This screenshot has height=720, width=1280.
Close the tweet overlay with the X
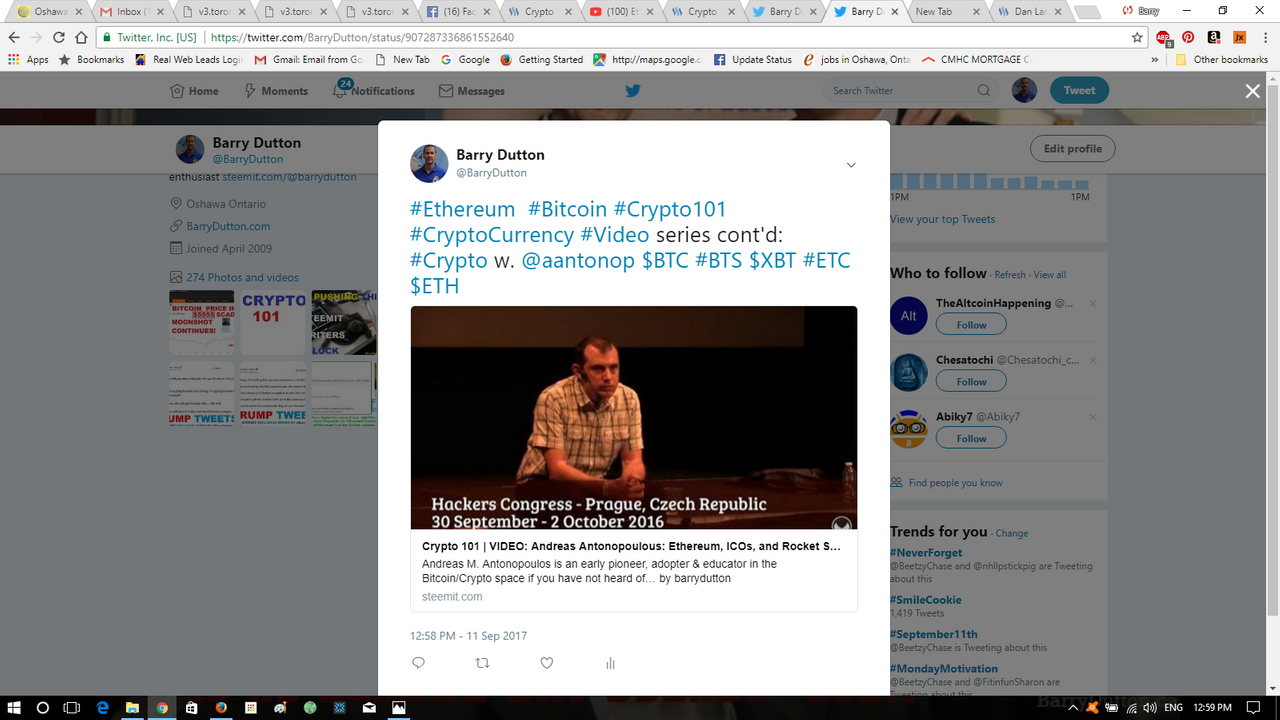[1252, 91]
